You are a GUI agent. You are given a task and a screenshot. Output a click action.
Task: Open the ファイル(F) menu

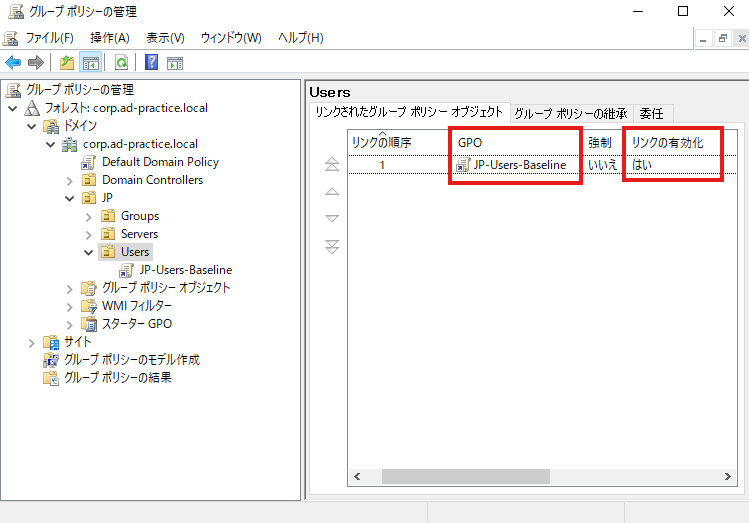coord(49,38)
